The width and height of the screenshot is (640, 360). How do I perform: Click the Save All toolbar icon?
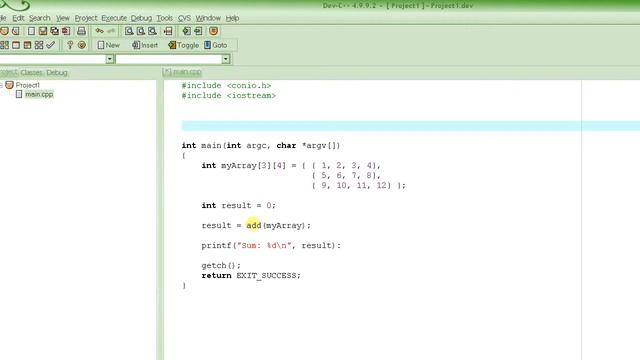point(54,31)
